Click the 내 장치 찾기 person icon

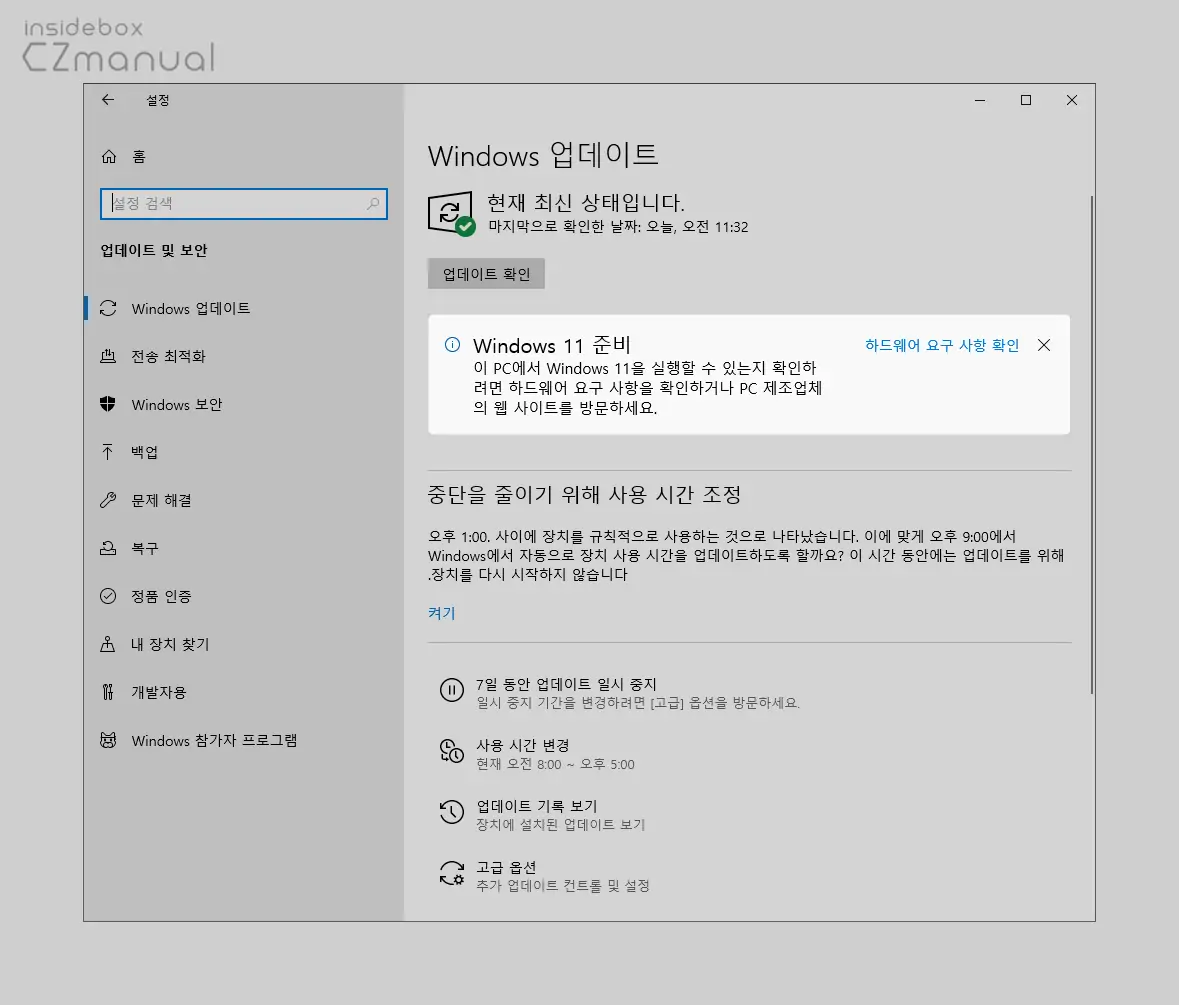click(x=108, y=644)
